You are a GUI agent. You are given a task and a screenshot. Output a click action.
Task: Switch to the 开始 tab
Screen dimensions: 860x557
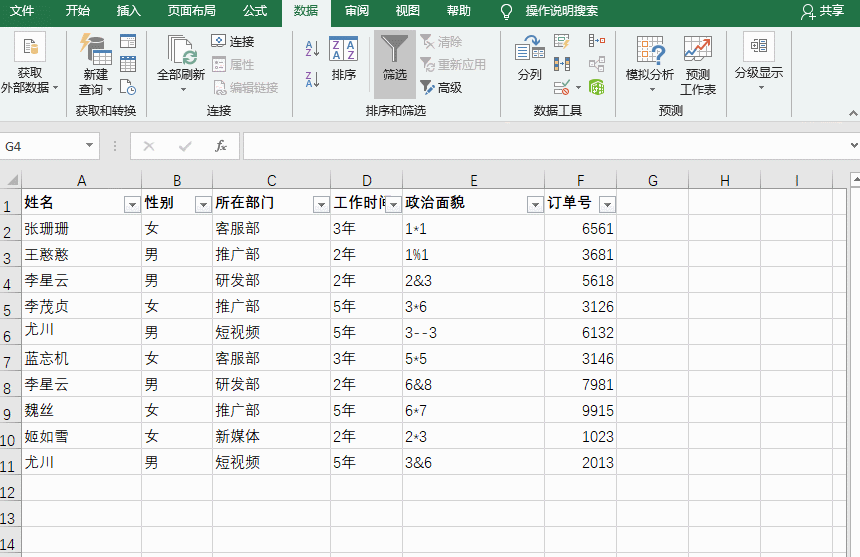77,11
